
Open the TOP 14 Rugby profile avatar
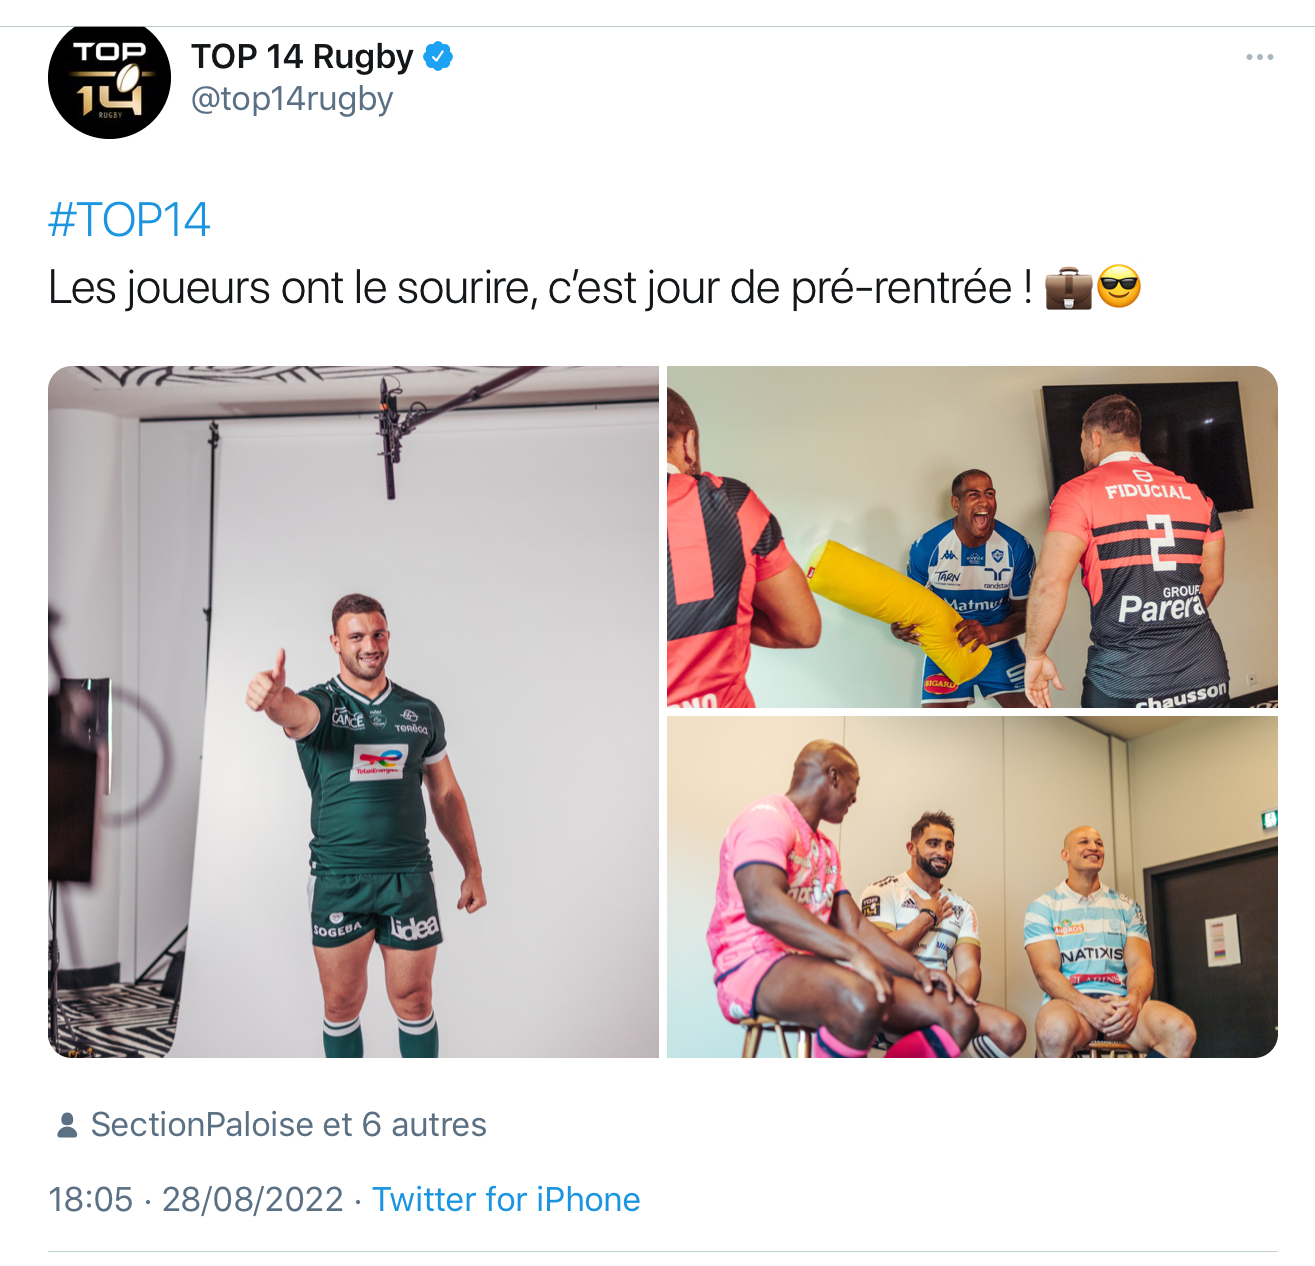point(109,79)
